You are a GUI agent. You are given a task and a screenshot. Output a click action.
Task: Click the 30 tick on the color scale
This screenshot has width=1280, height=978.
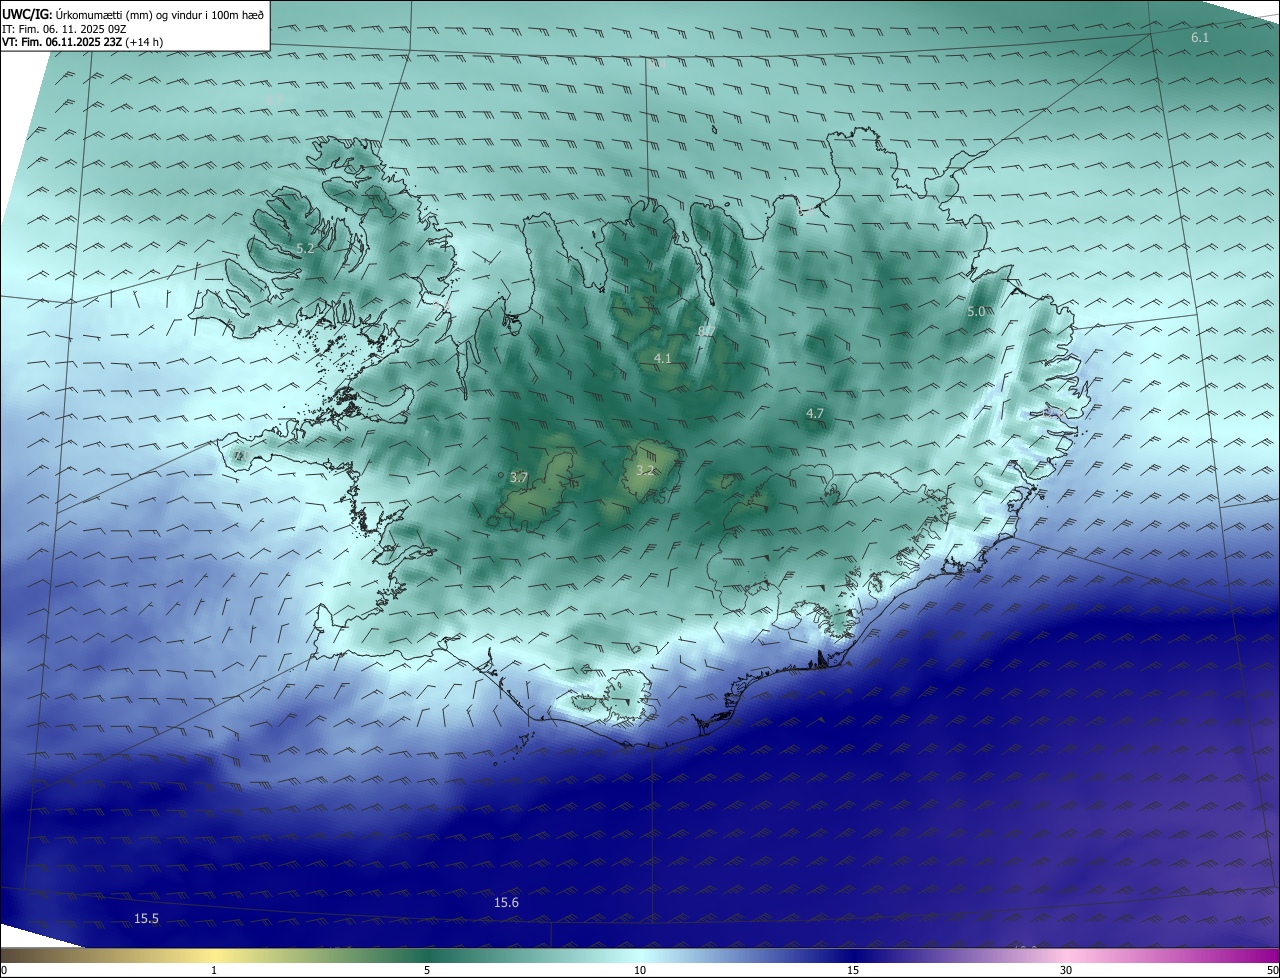click(1066, 970)
